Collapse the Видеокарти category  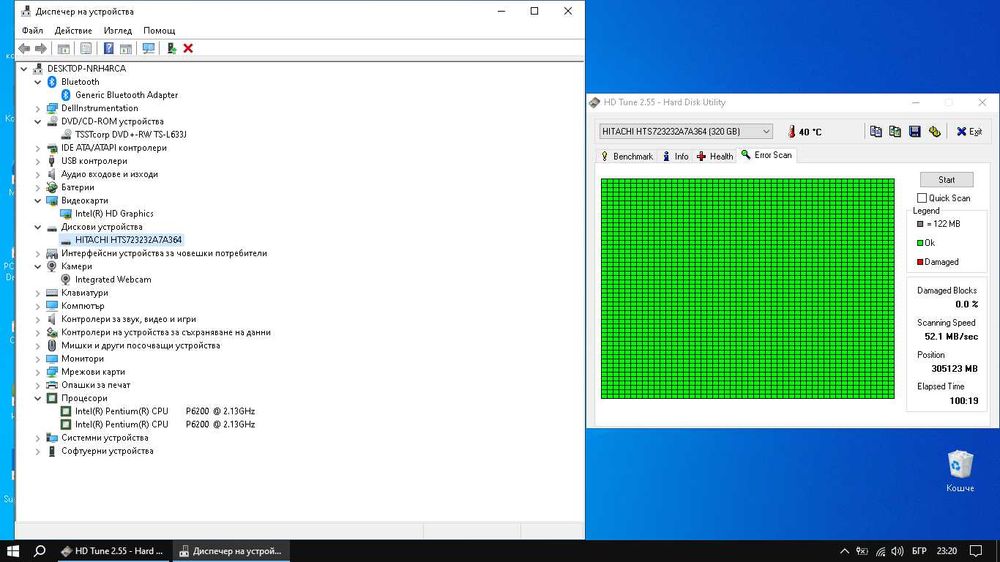tap(38, 201)
